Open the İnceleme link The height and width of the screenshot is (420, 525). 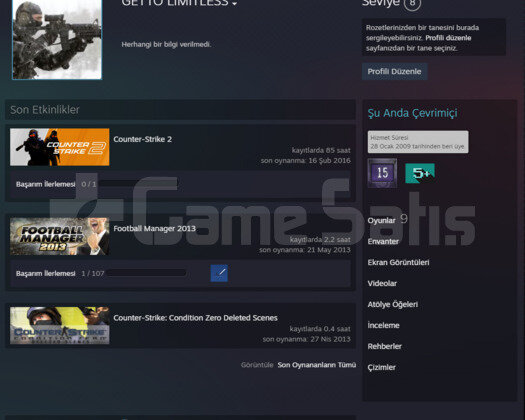[x=383, y=325]
